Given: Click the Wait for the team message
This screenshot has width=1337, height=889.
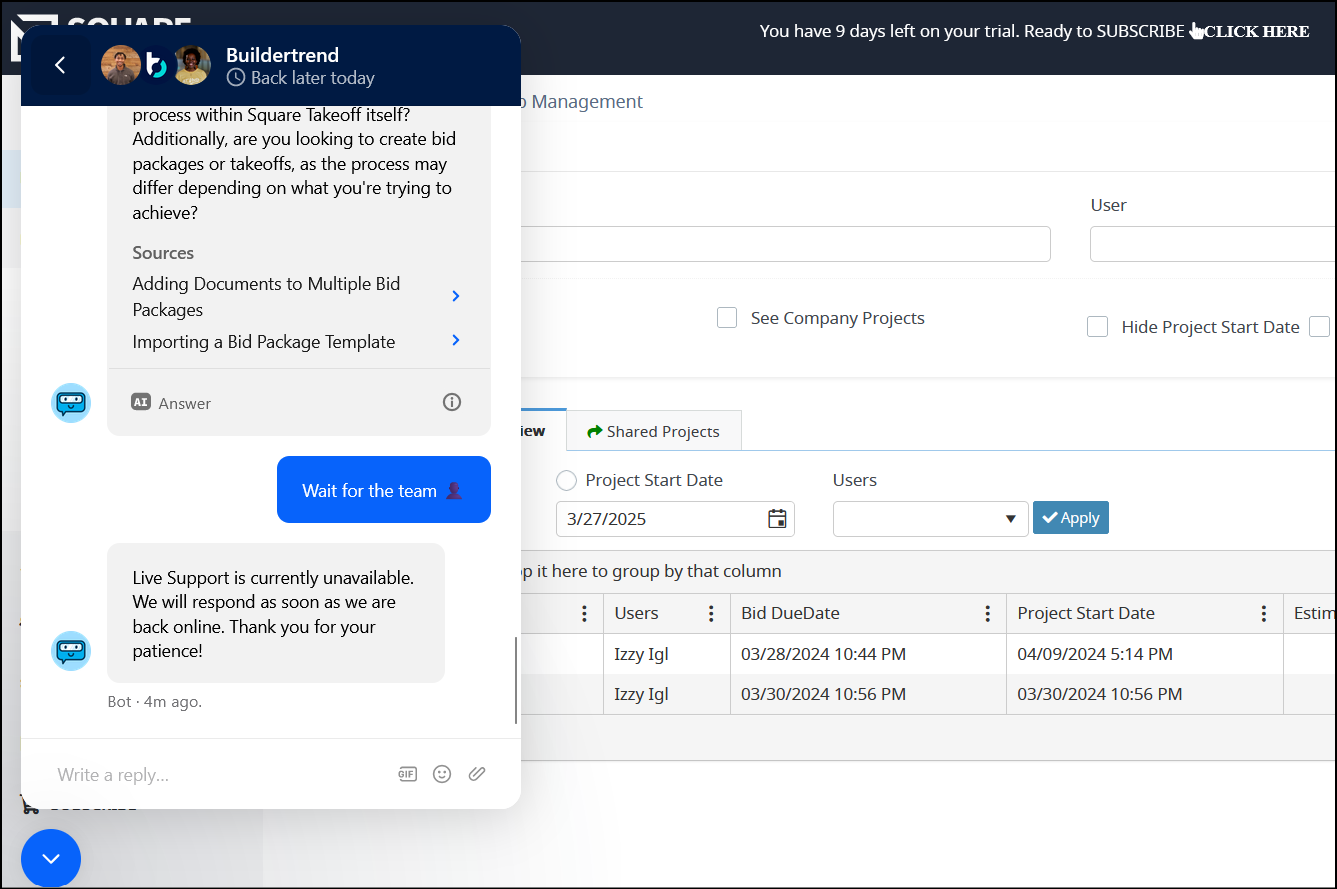Looking at the screenshot, I should click(x=384, y=490).
